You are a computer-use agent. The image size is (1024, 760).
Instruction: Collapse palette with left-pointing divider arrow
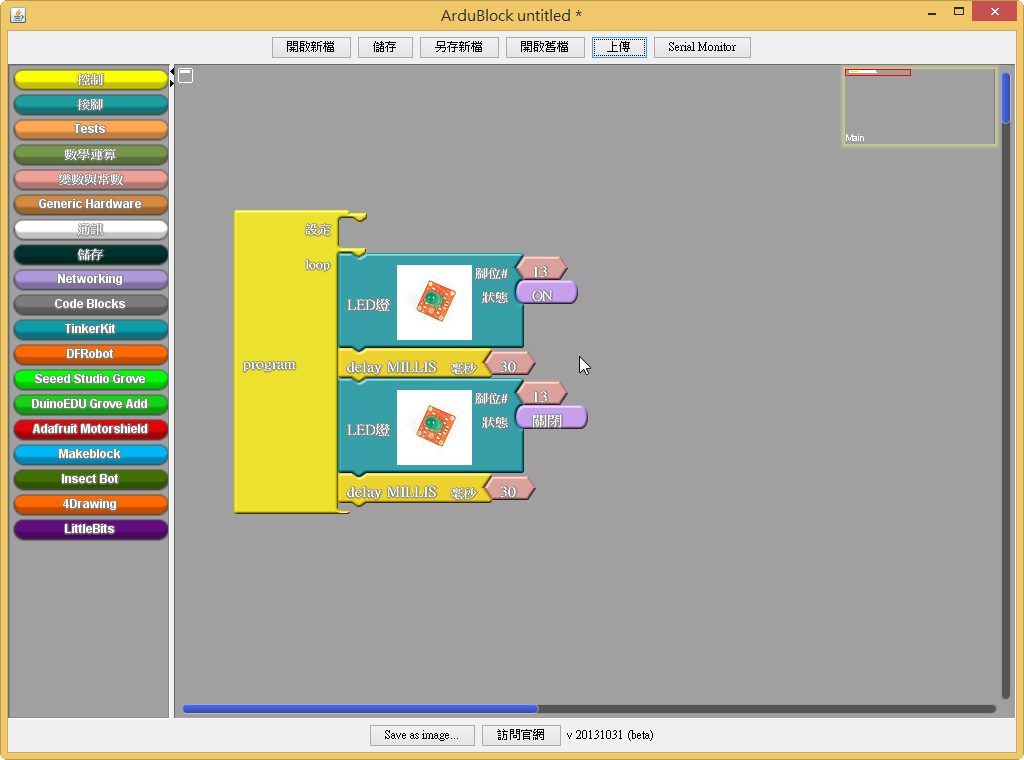tap(172, 72)
